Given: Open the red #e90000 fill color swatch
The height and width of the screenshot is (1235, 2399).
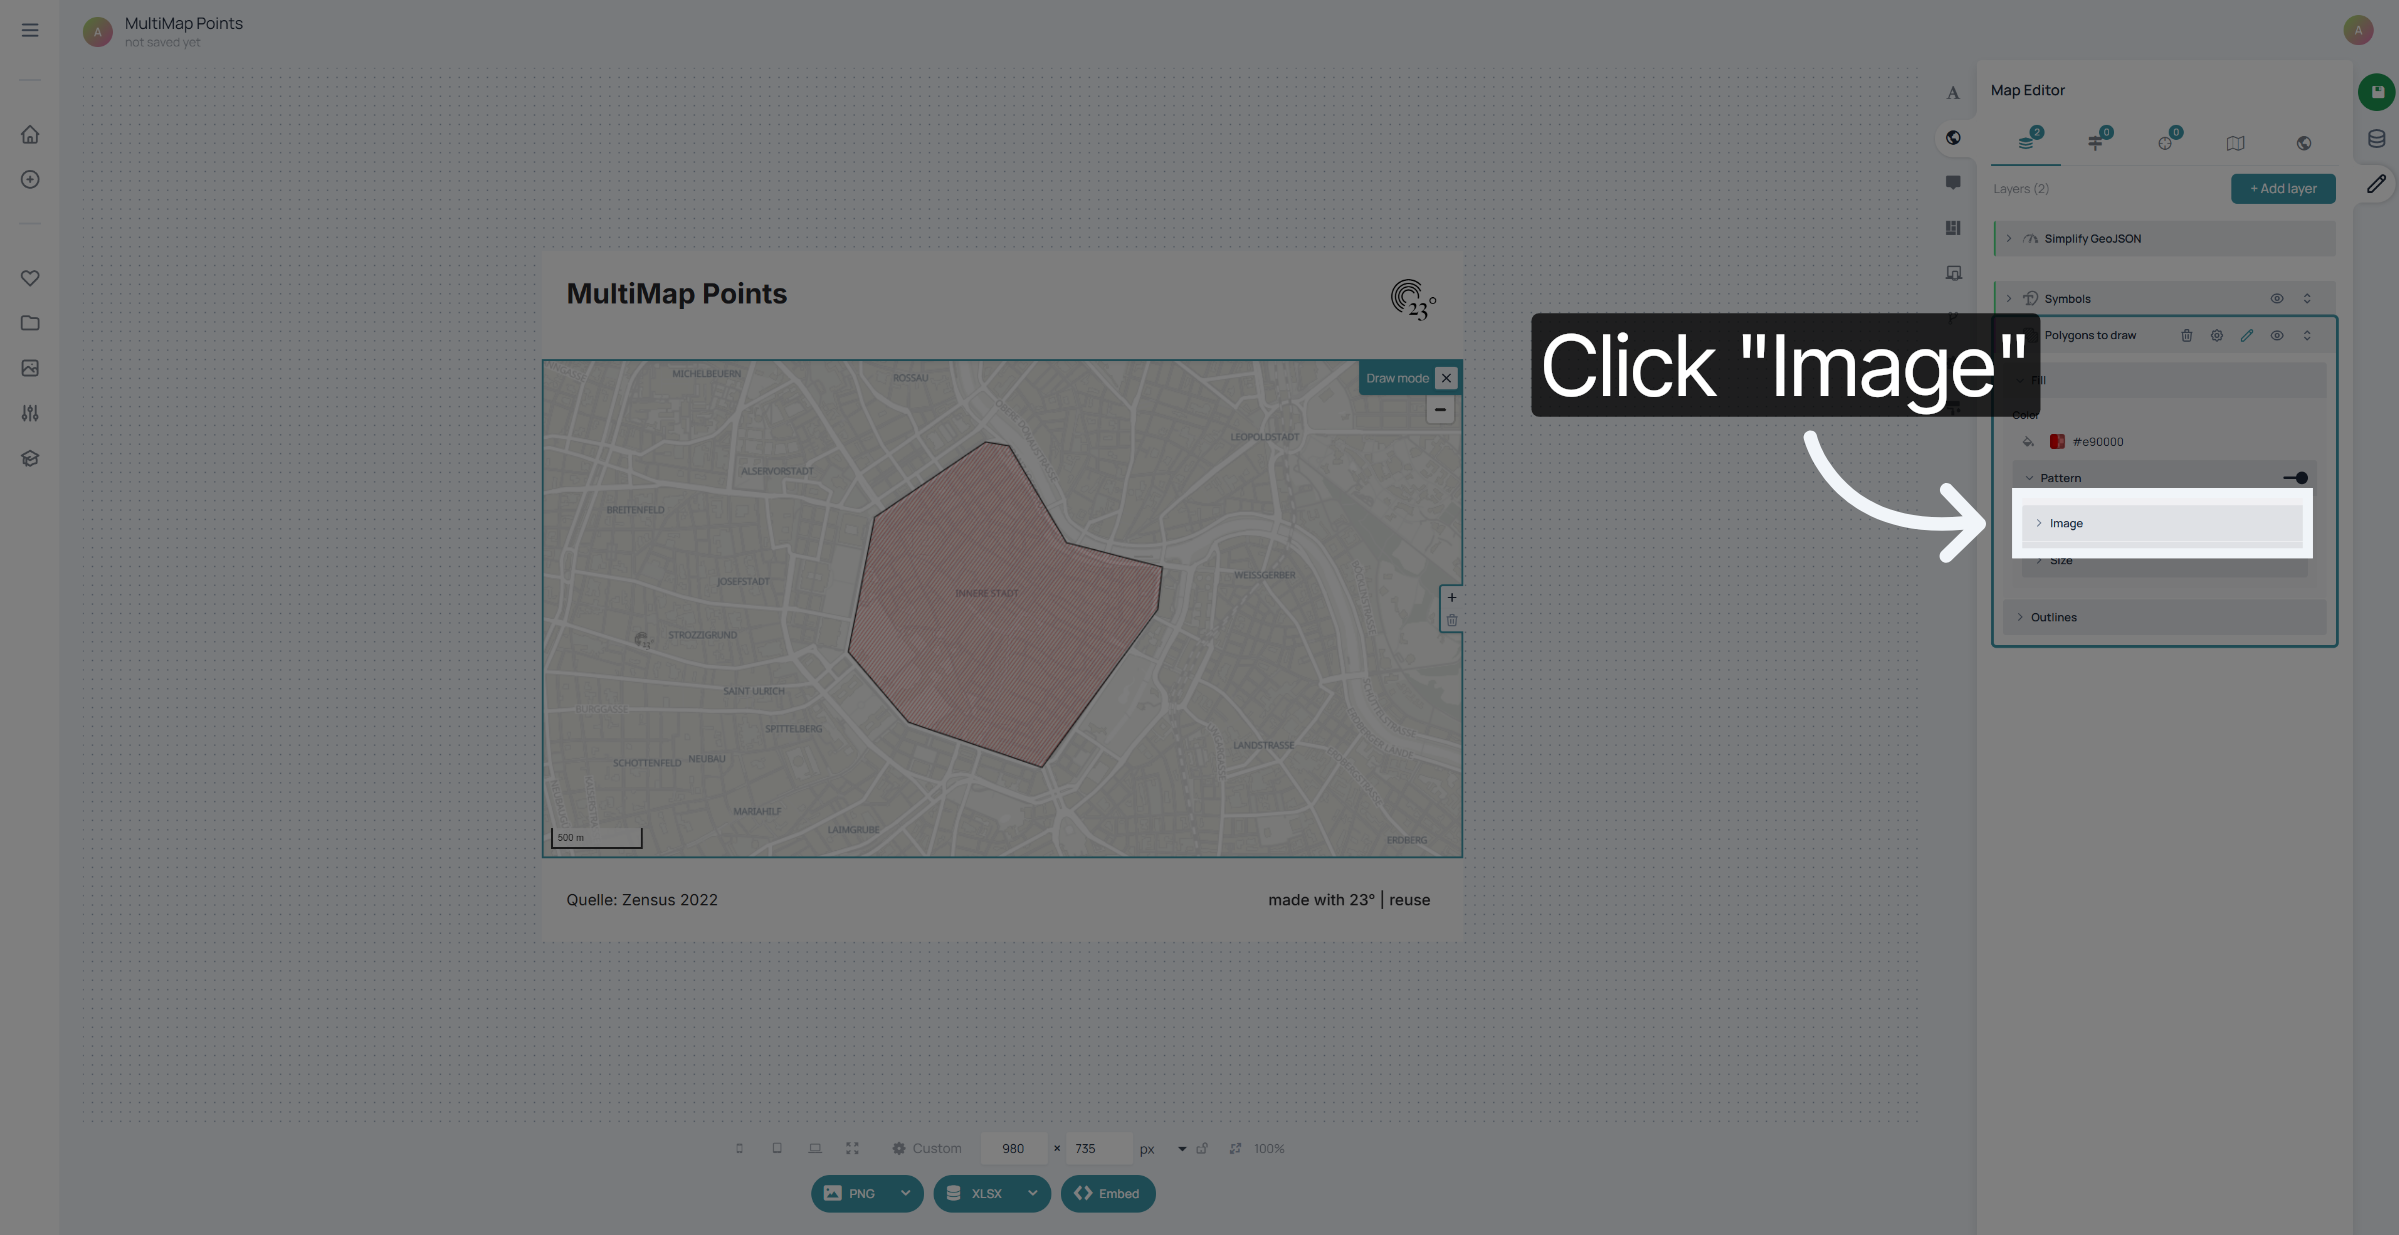Looking at the screenshot, I should (x=2057, y=442).
